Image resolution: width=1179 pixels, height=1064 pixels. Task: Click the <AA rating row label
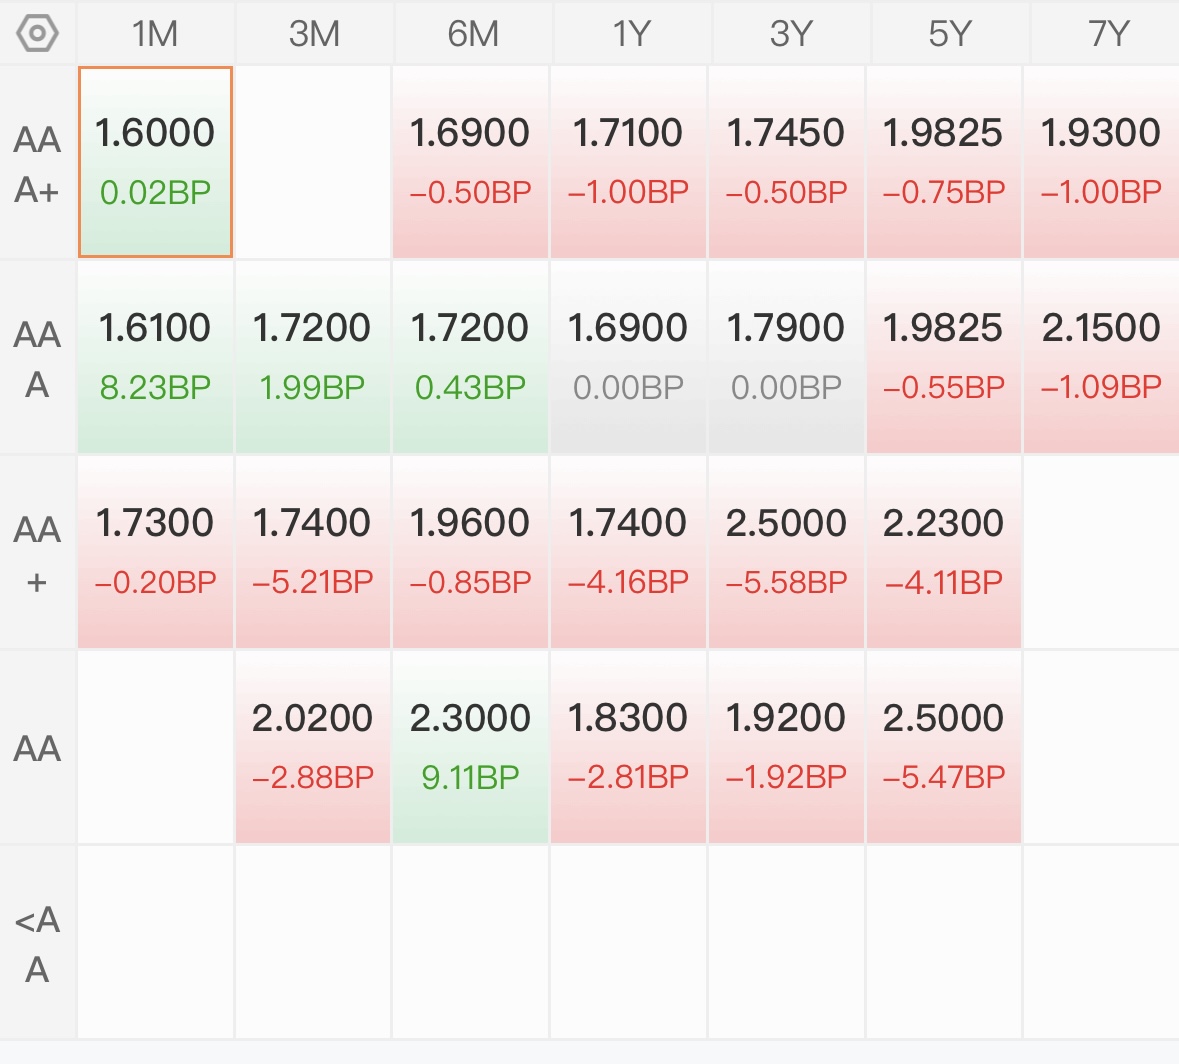38,944
